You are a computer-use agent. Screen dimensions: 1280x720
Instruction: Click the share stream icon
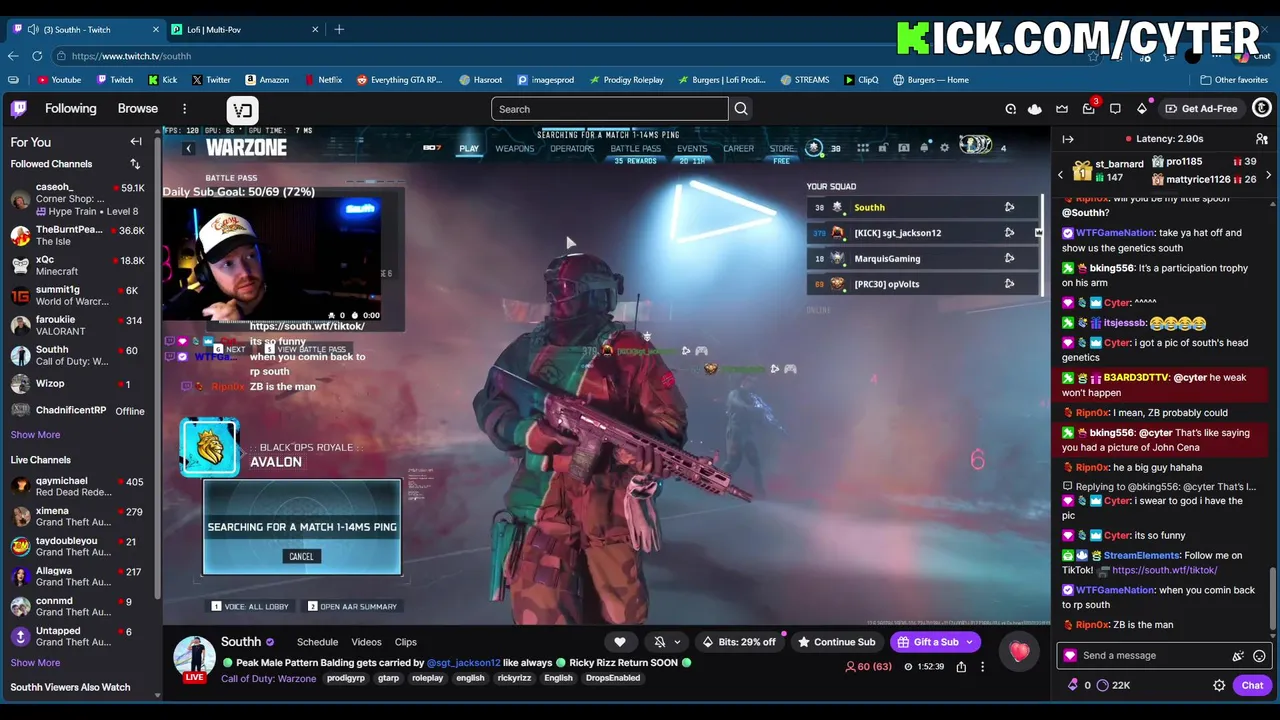(961, 667)
